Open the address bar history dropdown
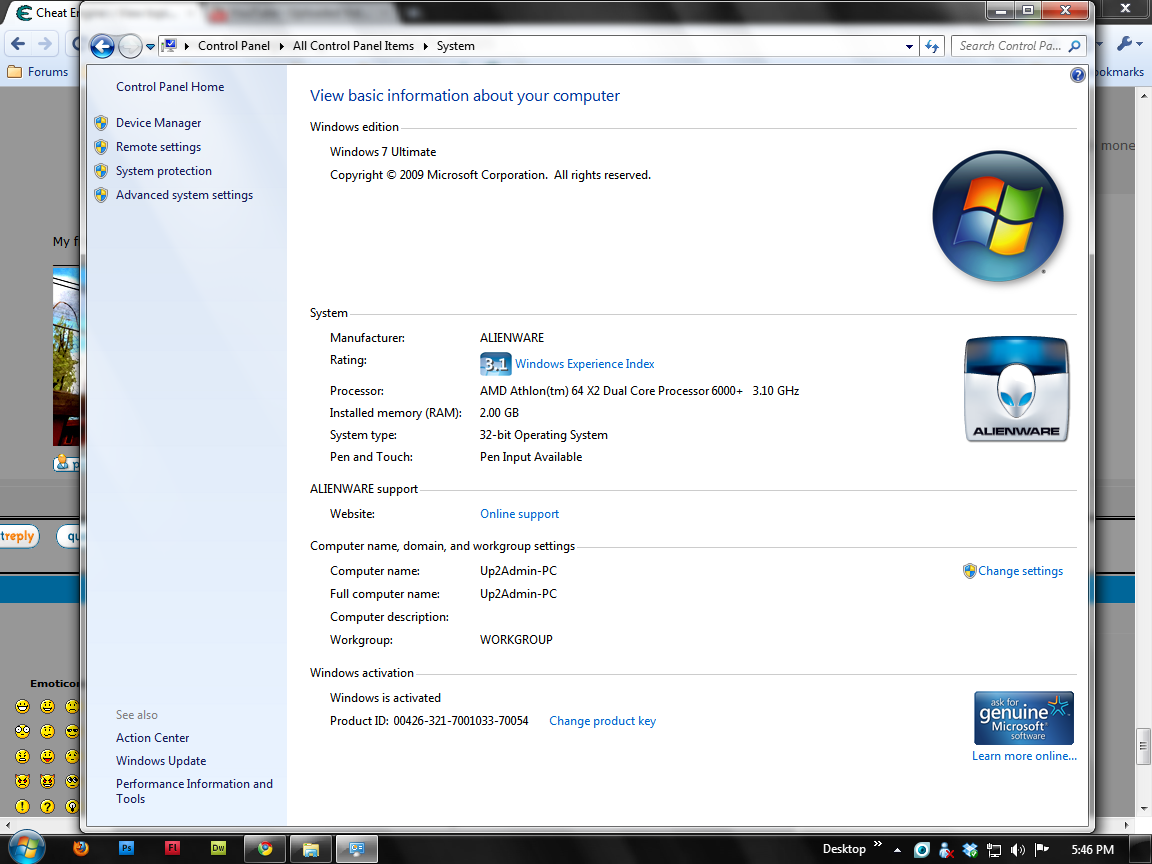Viewport: 1152px width, 864px height. (x=910, y=46)
